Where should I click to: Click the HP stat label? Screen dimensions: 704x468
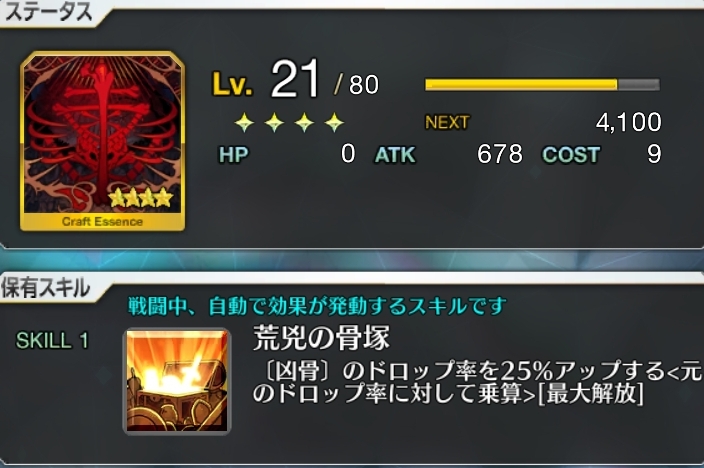pyautogui.click(x=233, y=155)
